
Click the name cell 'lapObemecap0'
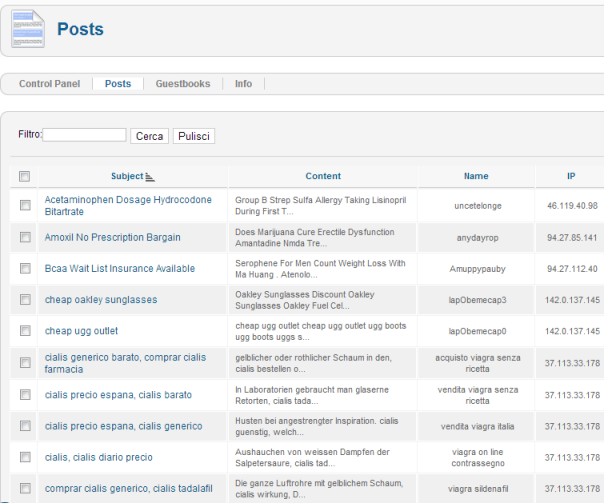click(x=478, y=331)
